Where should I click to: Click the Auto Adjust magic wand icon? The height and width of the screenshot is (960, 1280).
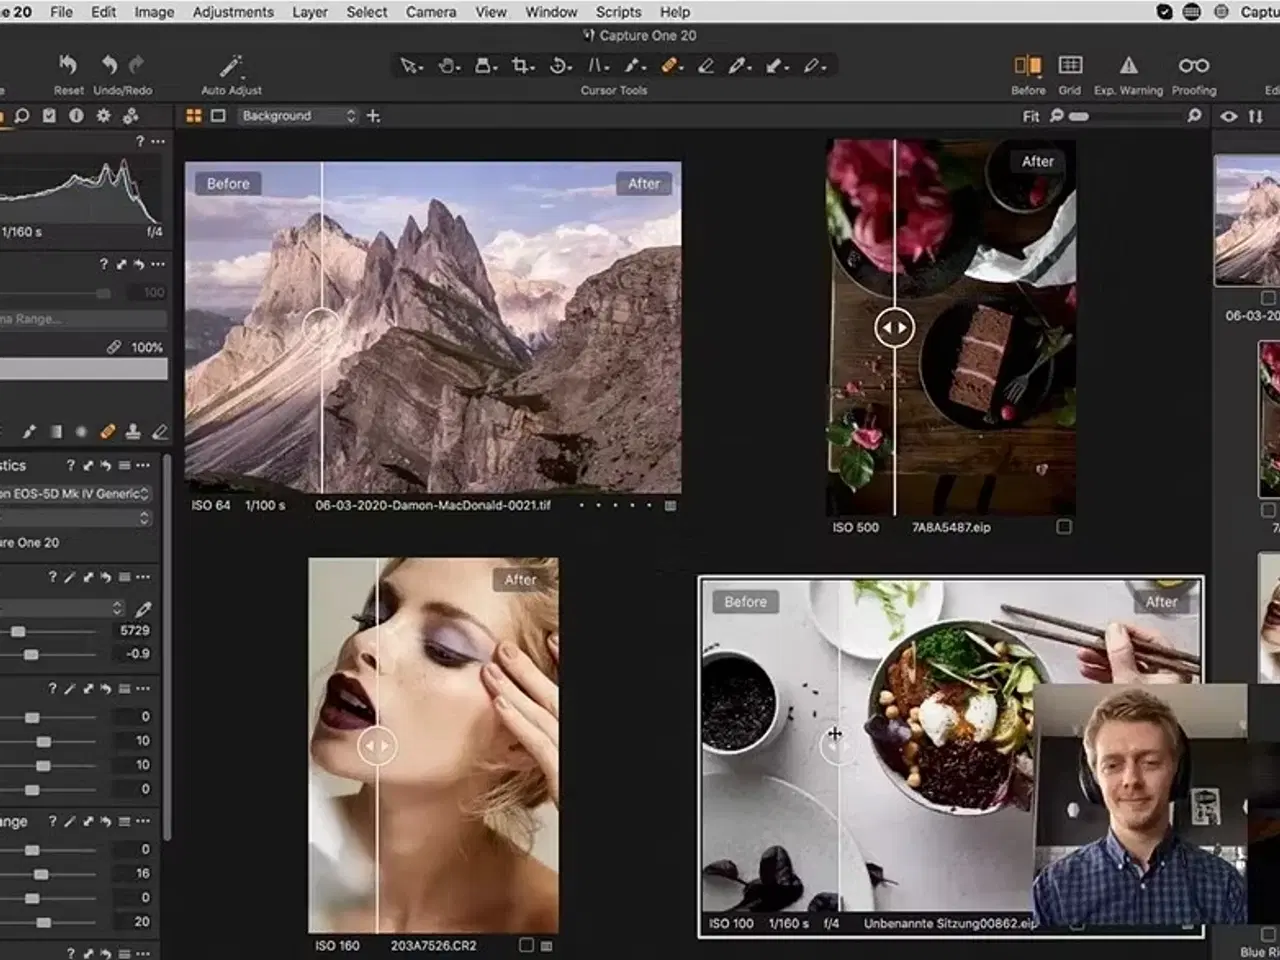231,66
